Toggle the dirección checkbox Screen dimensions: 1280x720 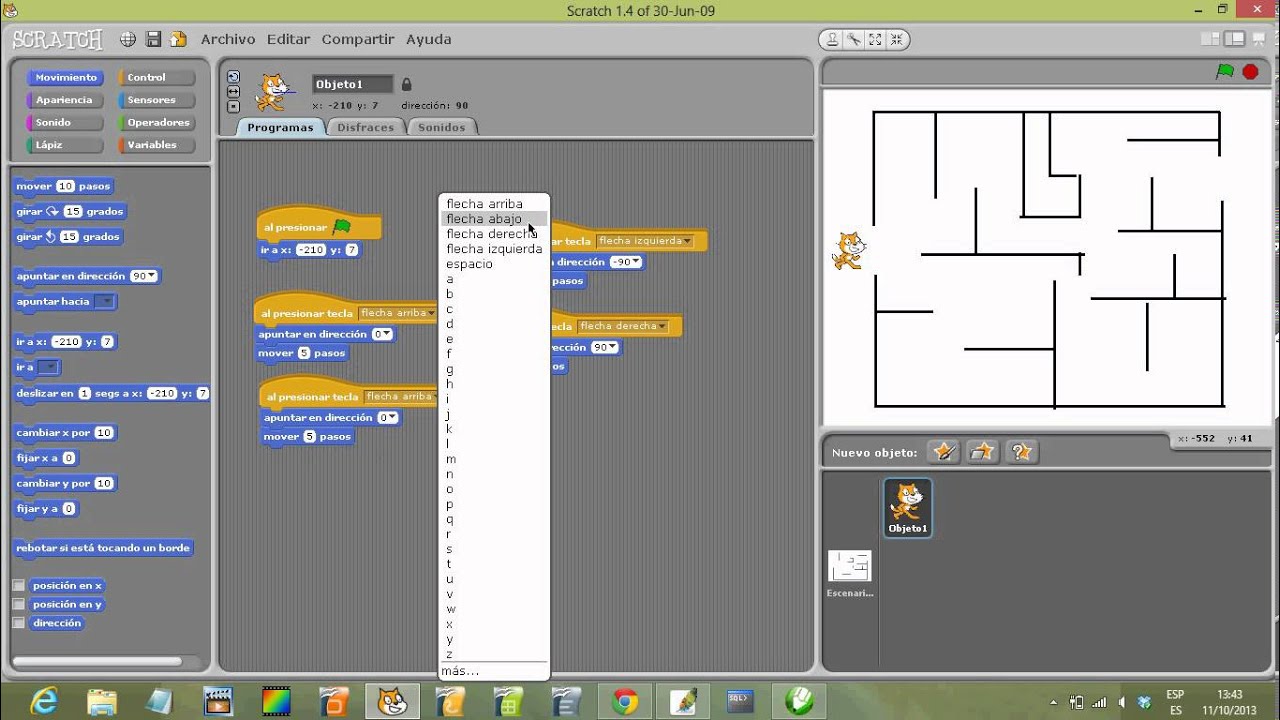click(x=18, y=623)
